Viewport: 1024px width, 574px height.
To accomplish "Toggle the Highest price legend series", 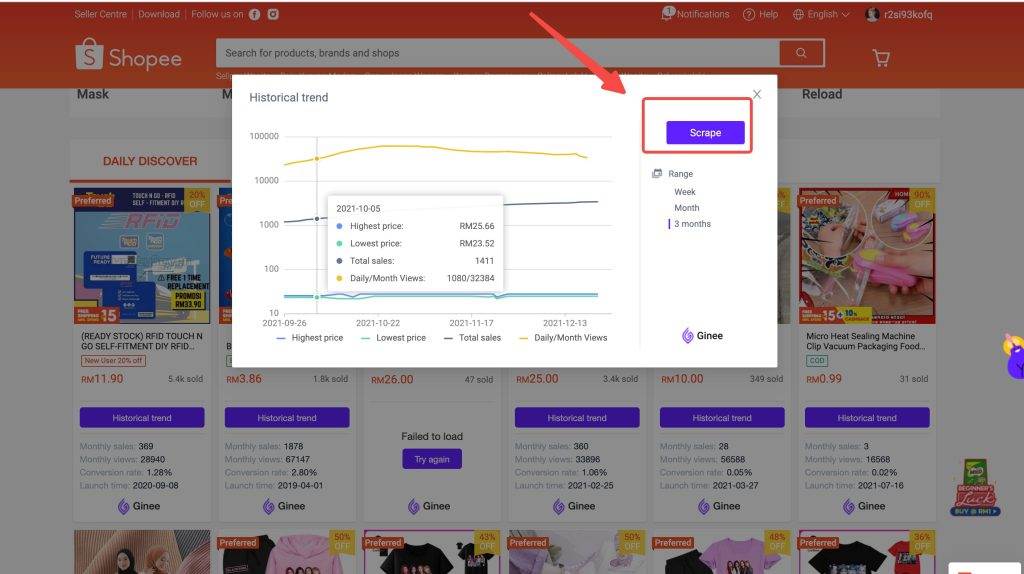I will pos(310,338).
